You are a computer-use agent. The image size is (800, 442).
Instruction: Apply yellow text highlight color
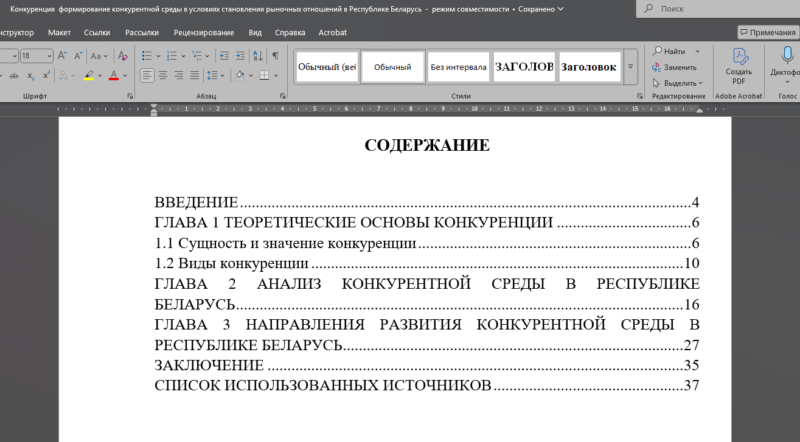point(89,76)
